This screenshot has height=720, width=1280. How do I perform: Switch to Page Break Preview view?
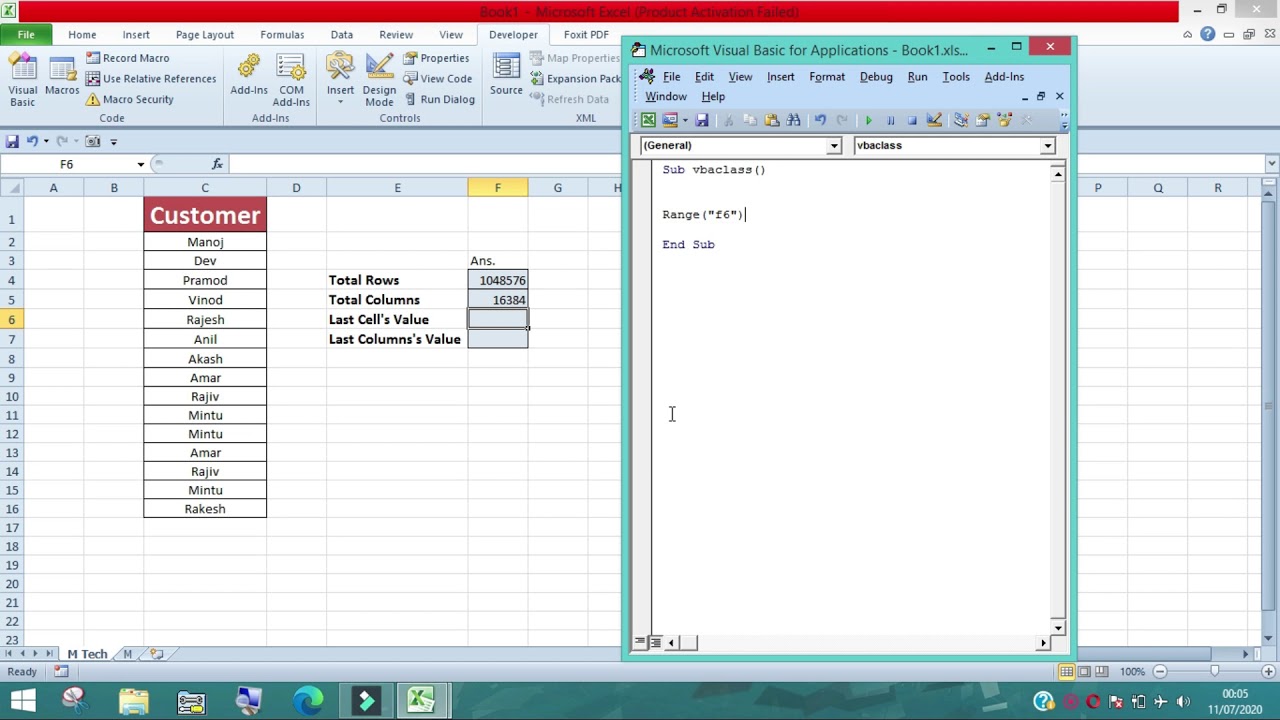(x=1101, y=672)
